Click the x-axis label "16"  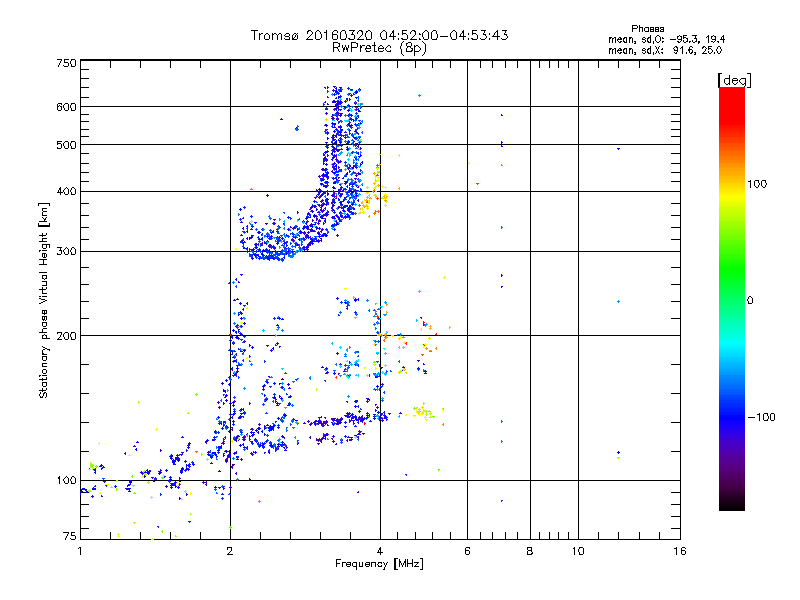680,551
